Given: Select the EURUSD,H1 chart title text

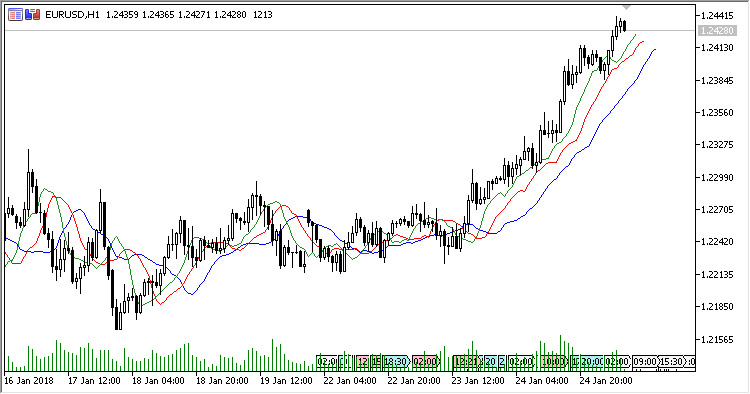Looking at the screenshot, I should tap(72, 15).
